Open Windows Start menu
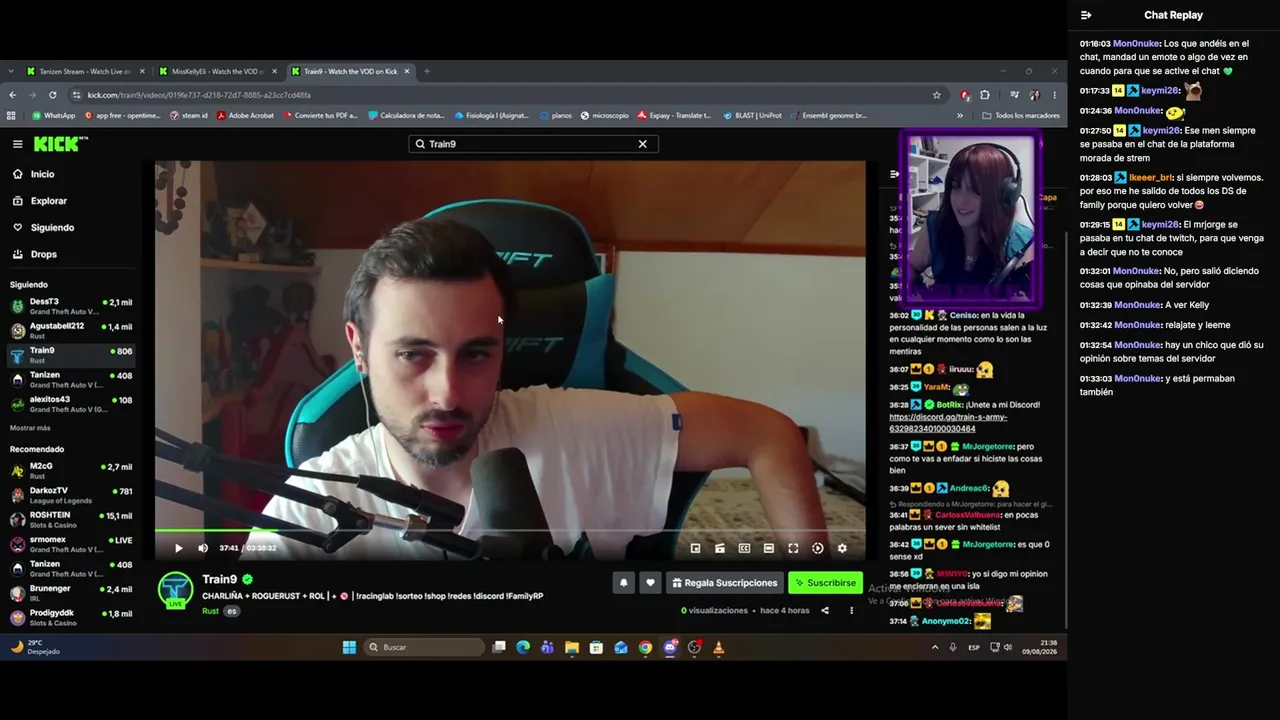Screen dimensions: 1280x720 tap(349, 647)
